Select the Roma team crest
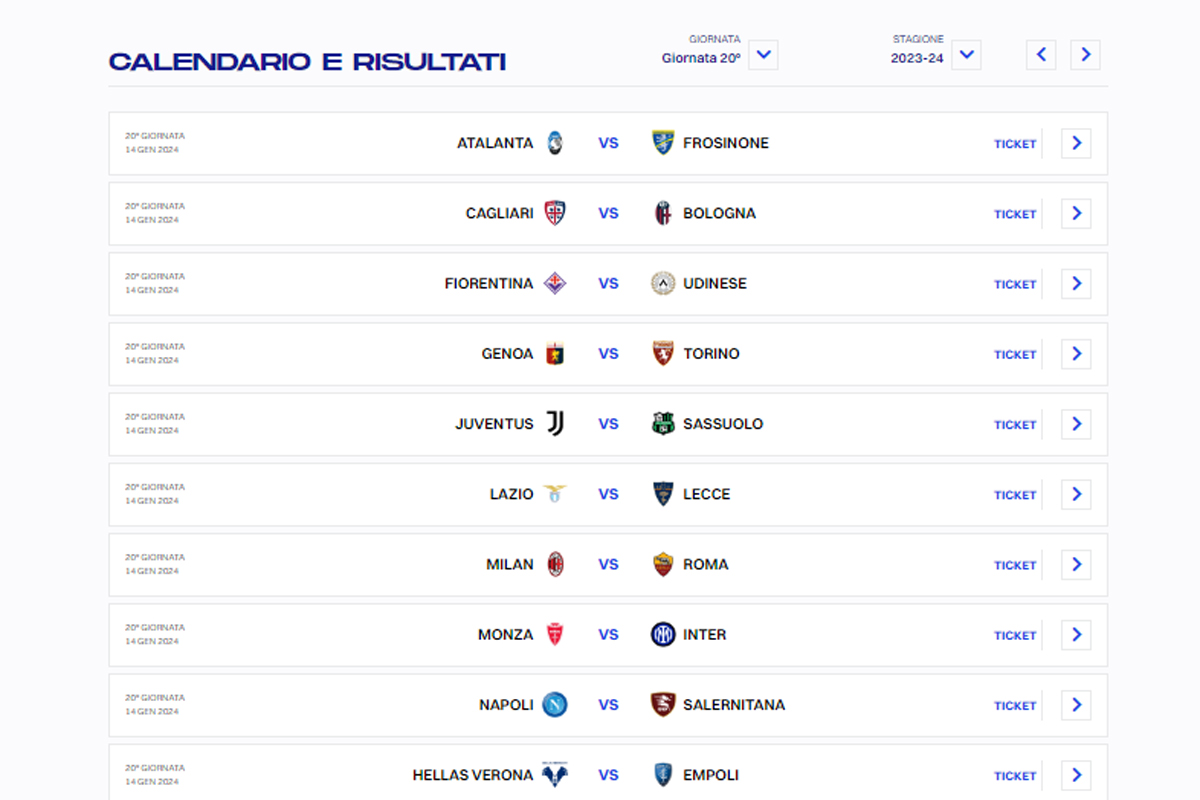 pyautogui.click(x=663, y=564)
